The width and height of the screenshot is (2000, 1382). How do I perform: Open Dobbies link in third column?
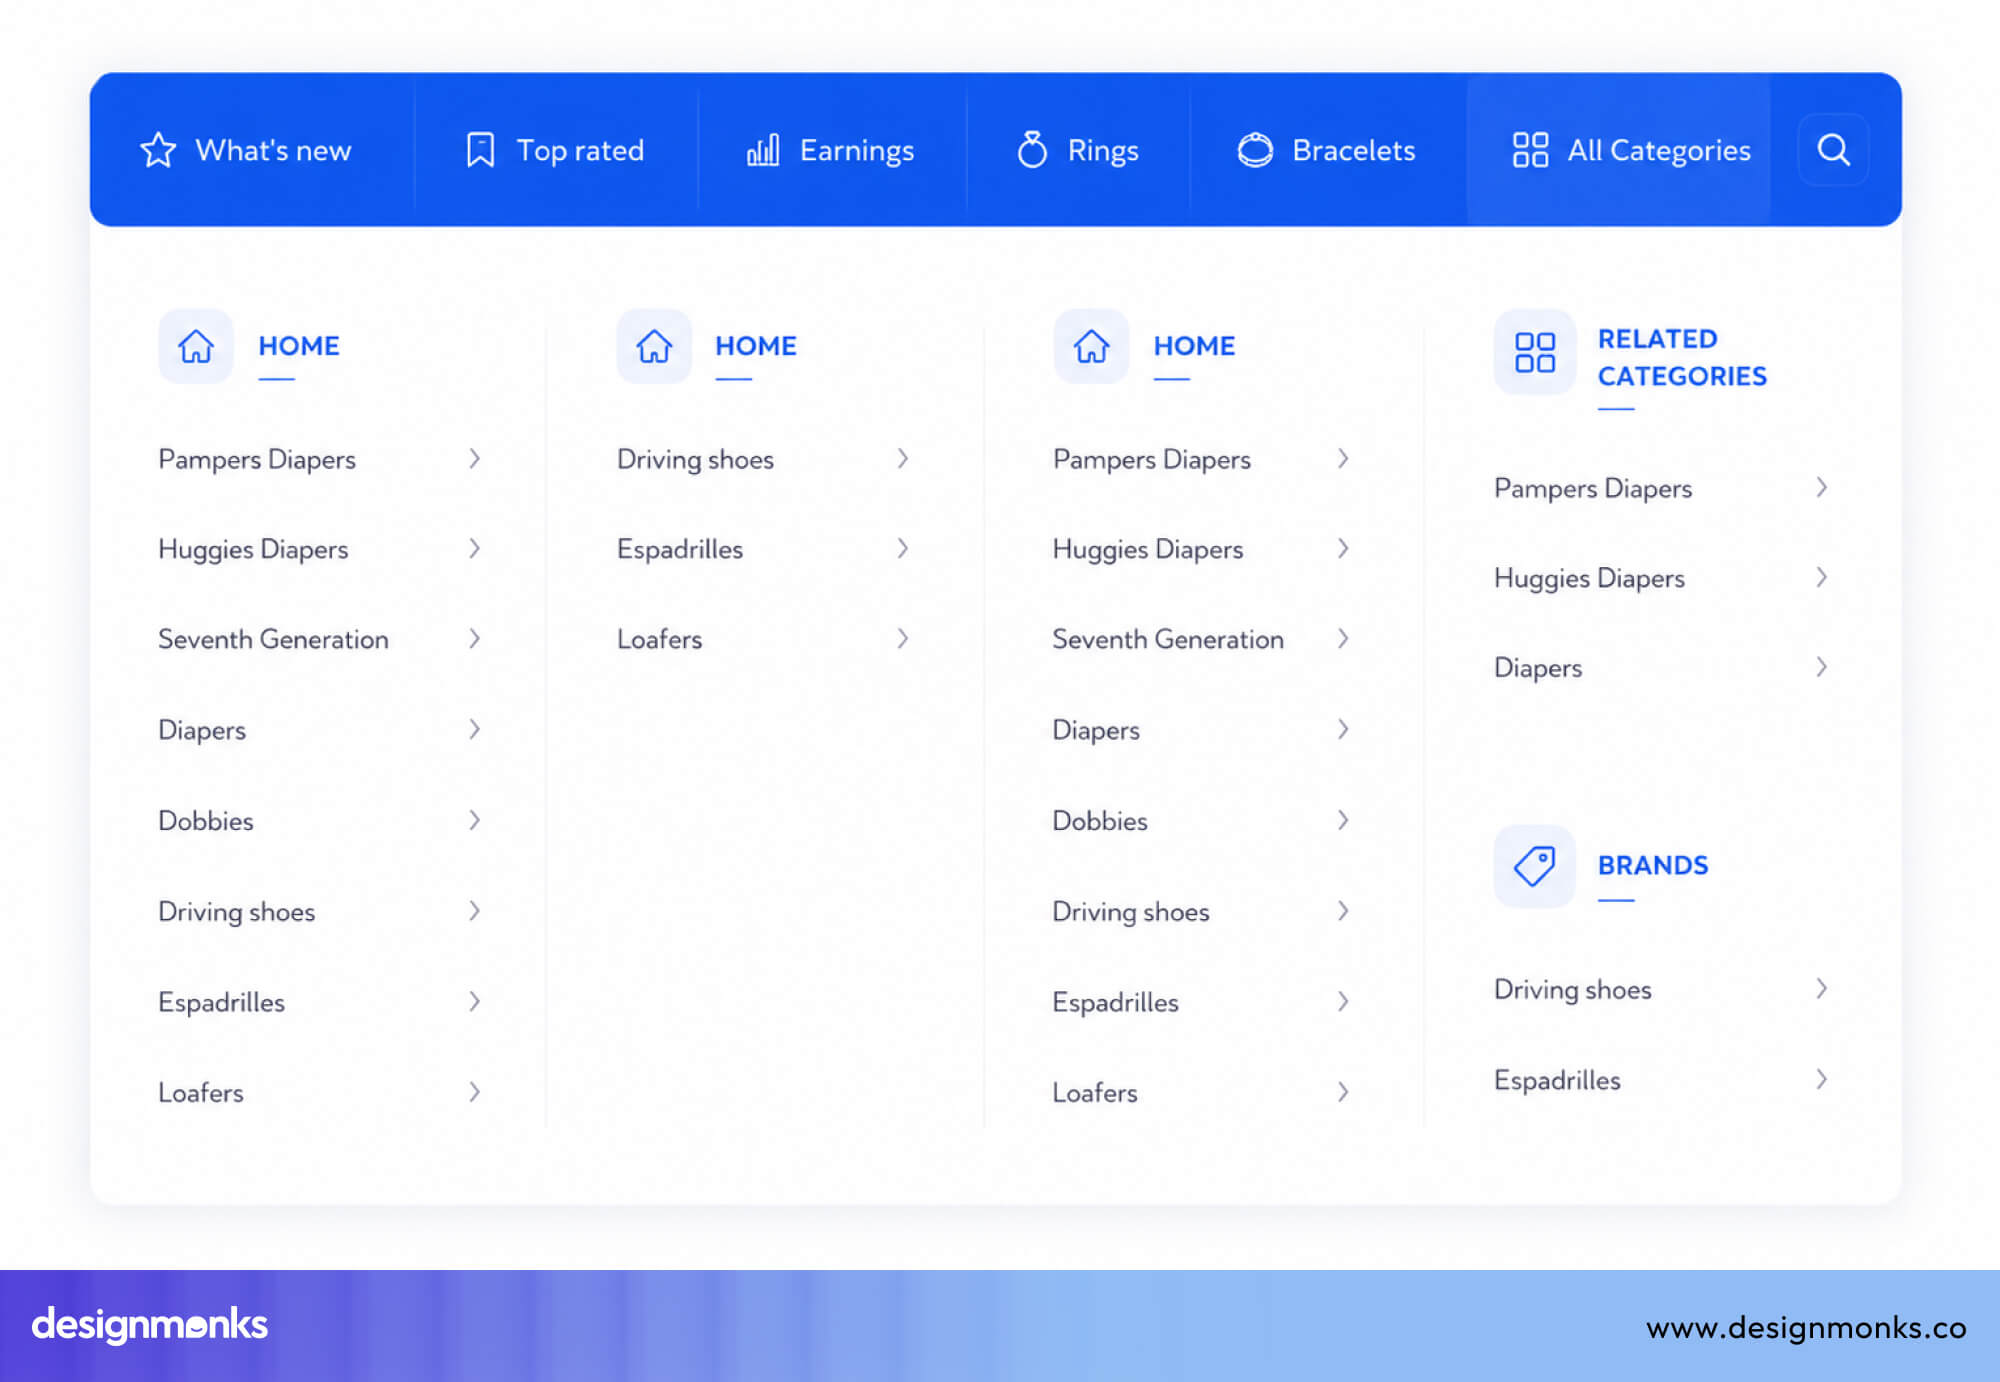(x=1100, y=821)
